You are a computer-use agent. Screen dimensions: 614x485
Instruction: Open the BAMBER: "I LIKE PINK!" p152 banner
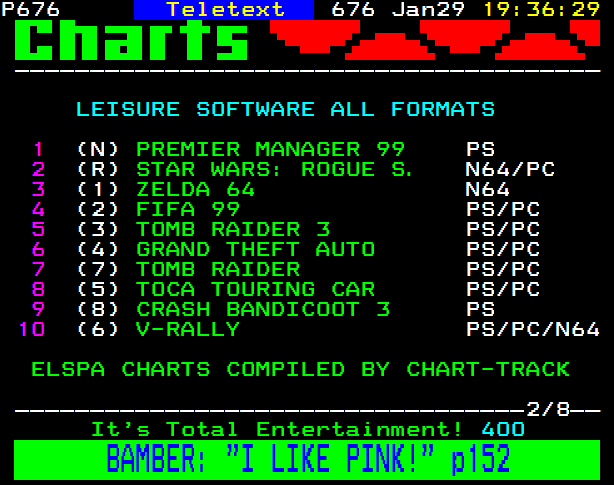(307, 460)
